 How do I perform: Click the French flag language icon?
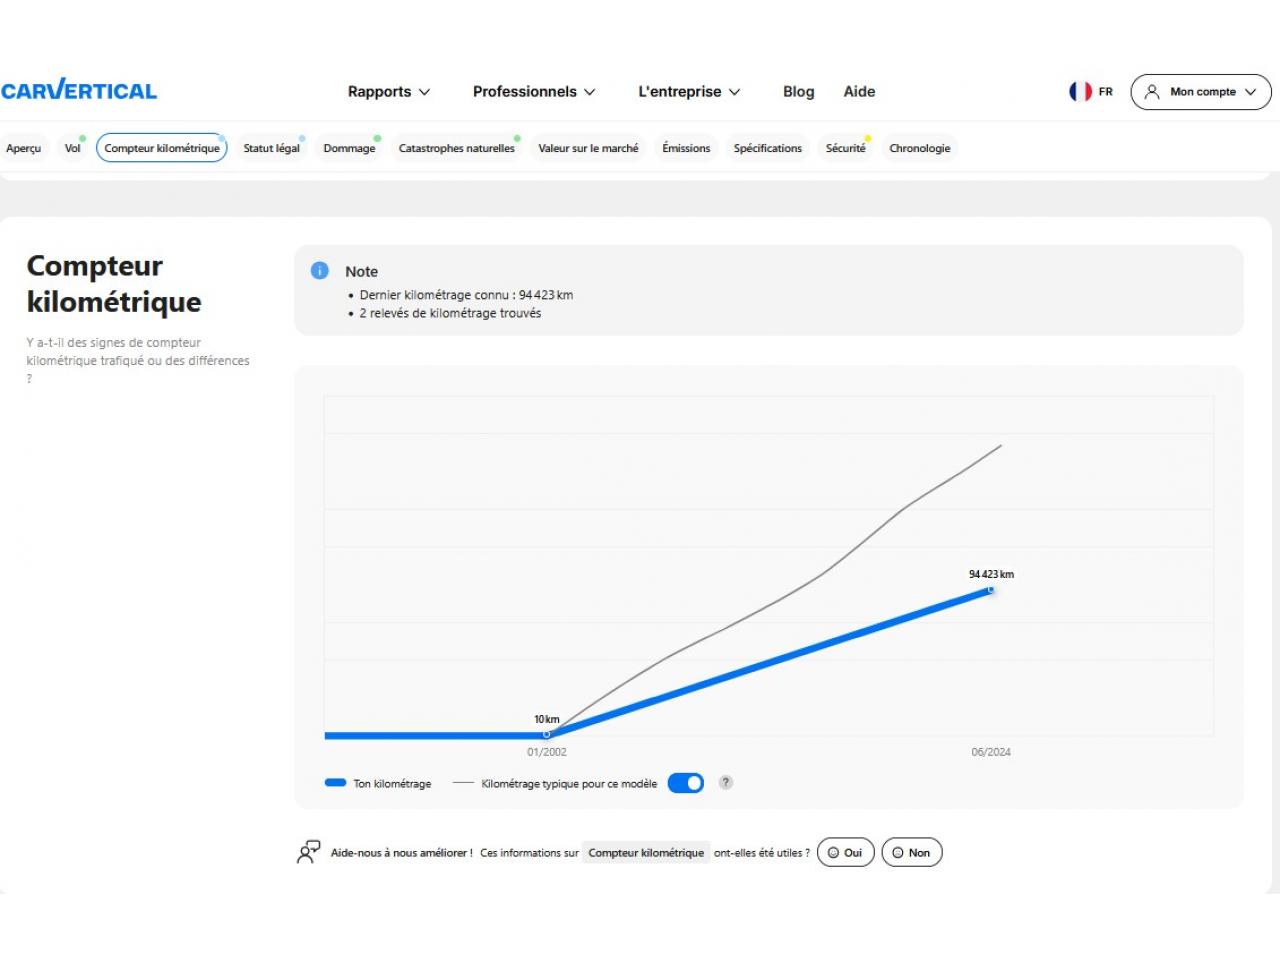click(x=1080, y=91)
